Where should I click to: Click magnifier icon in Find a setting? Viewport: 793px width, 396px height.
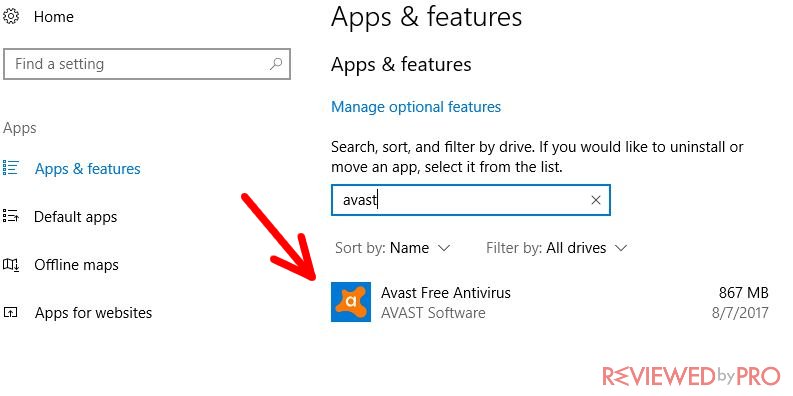(x=276, y=64)
